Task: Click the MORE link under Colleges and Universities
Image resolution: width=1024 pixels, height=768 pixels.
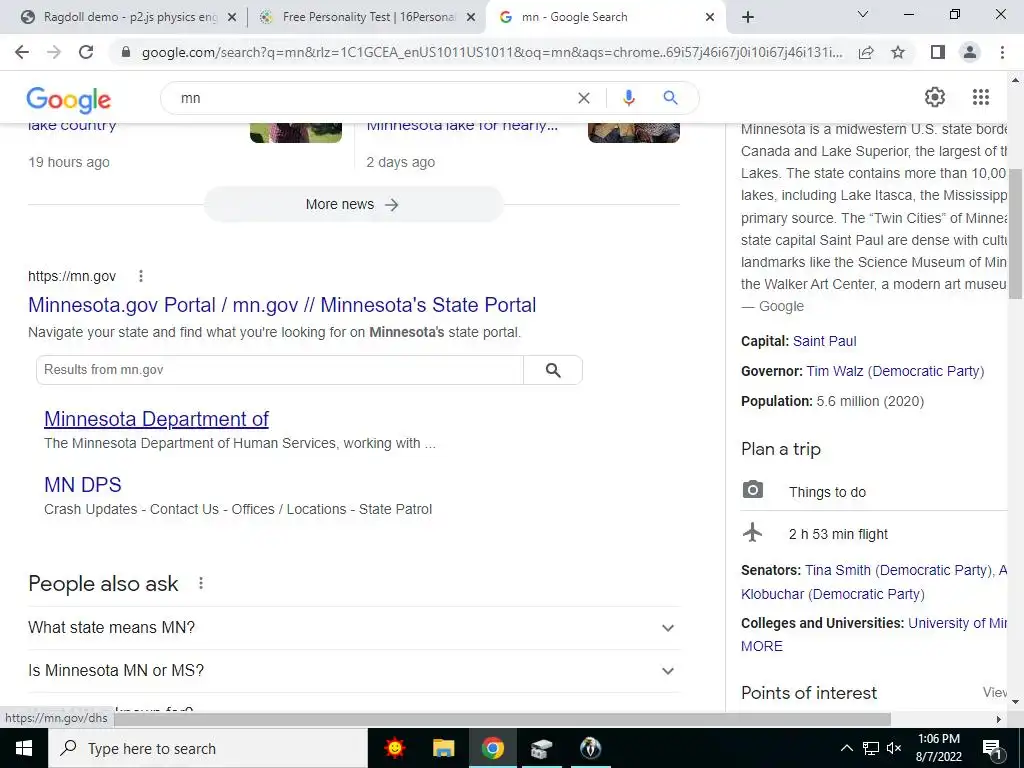Action: coord(761,646)
